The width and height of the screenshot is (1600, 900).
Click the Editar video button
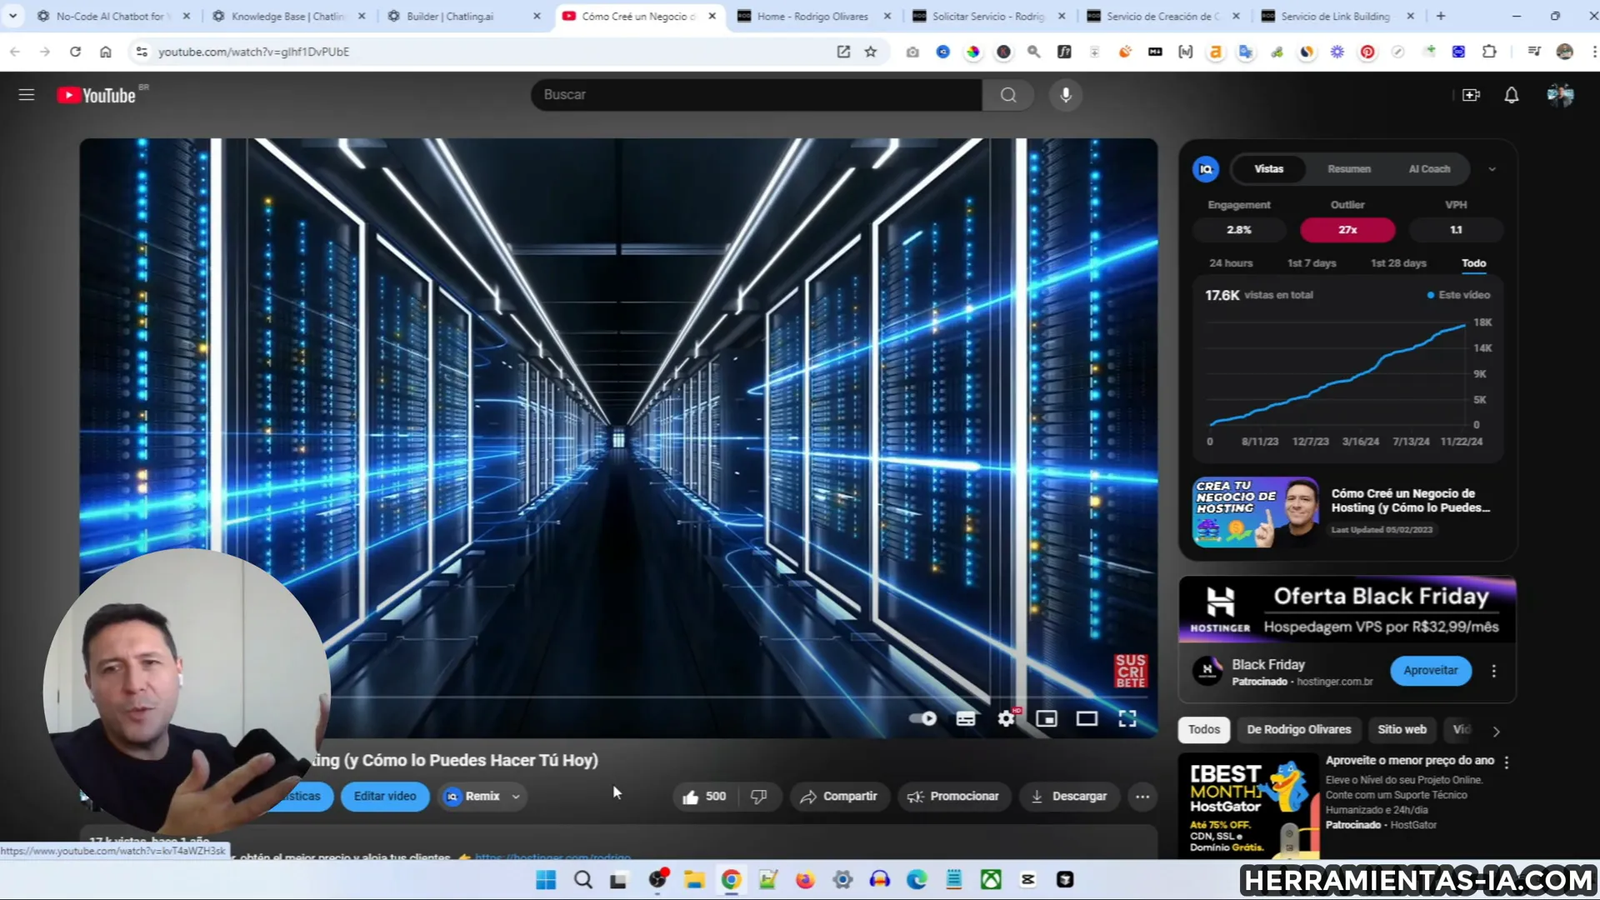(x=385, y=797)
